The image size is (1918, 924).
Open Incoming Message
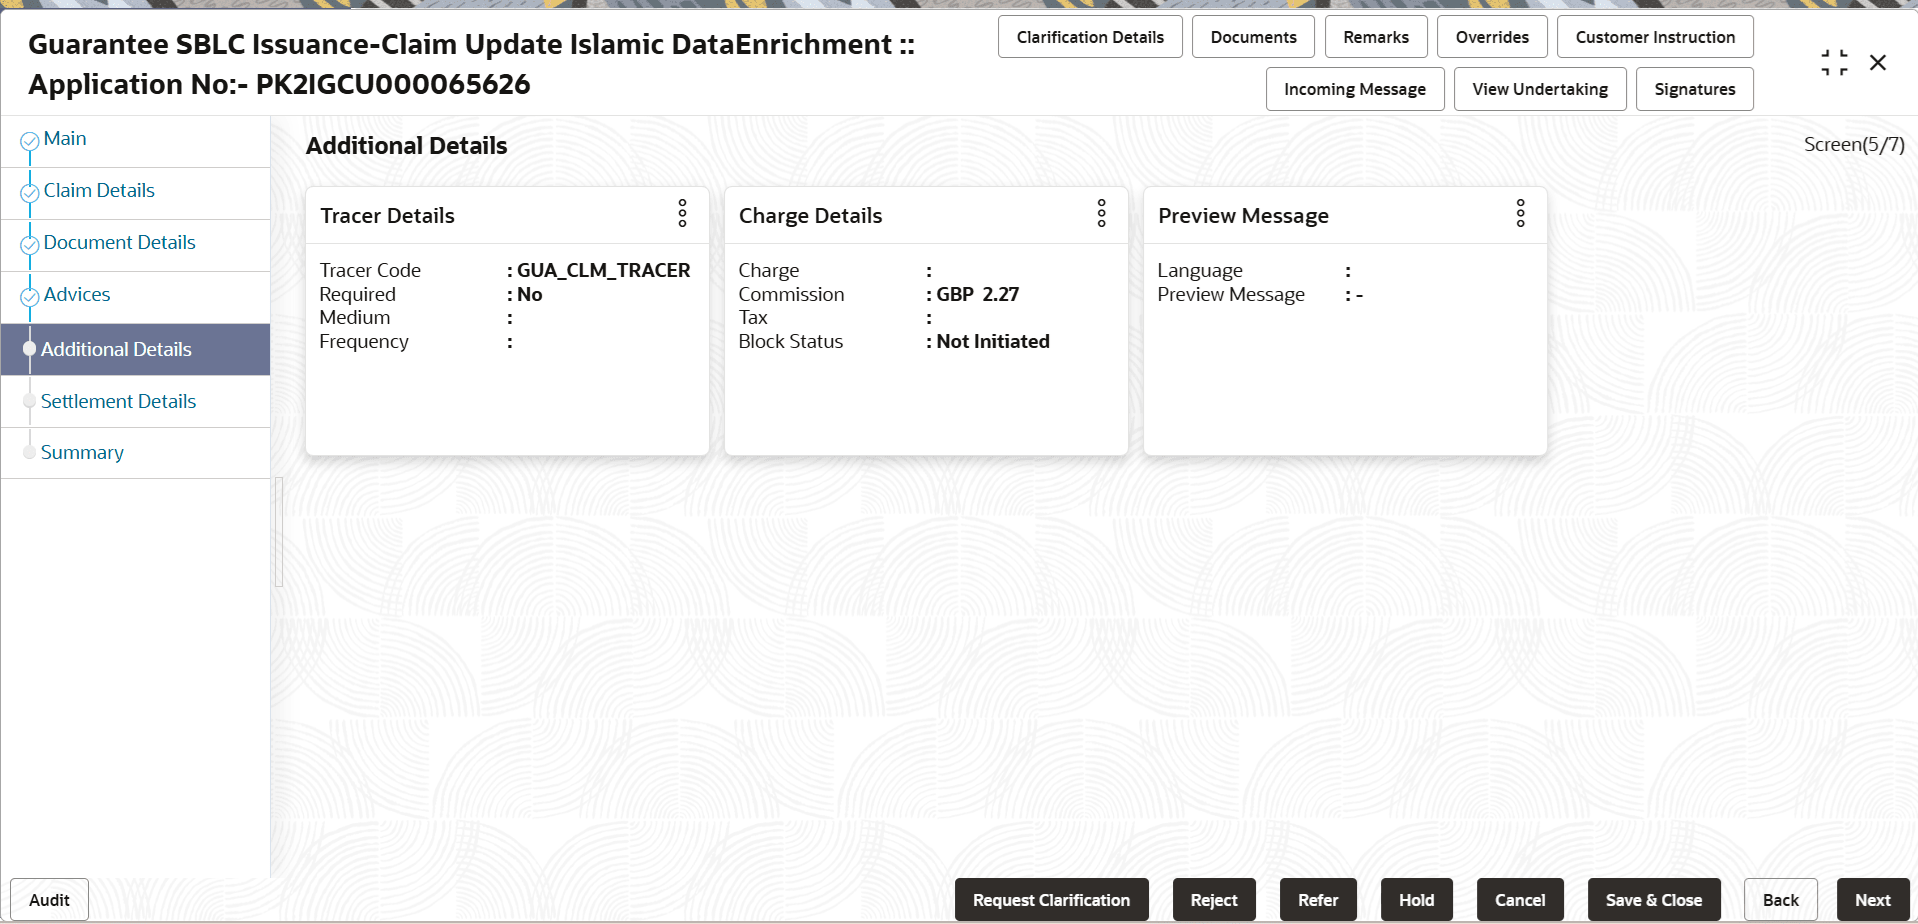pyautogui.click(x=1355, y=89)
